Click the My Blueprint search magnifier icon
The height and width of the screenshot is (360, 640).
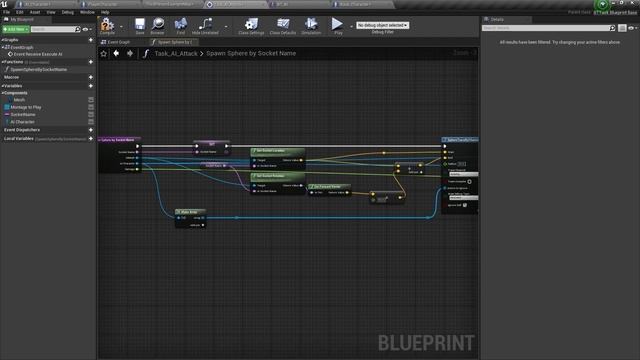pos(78,29)
